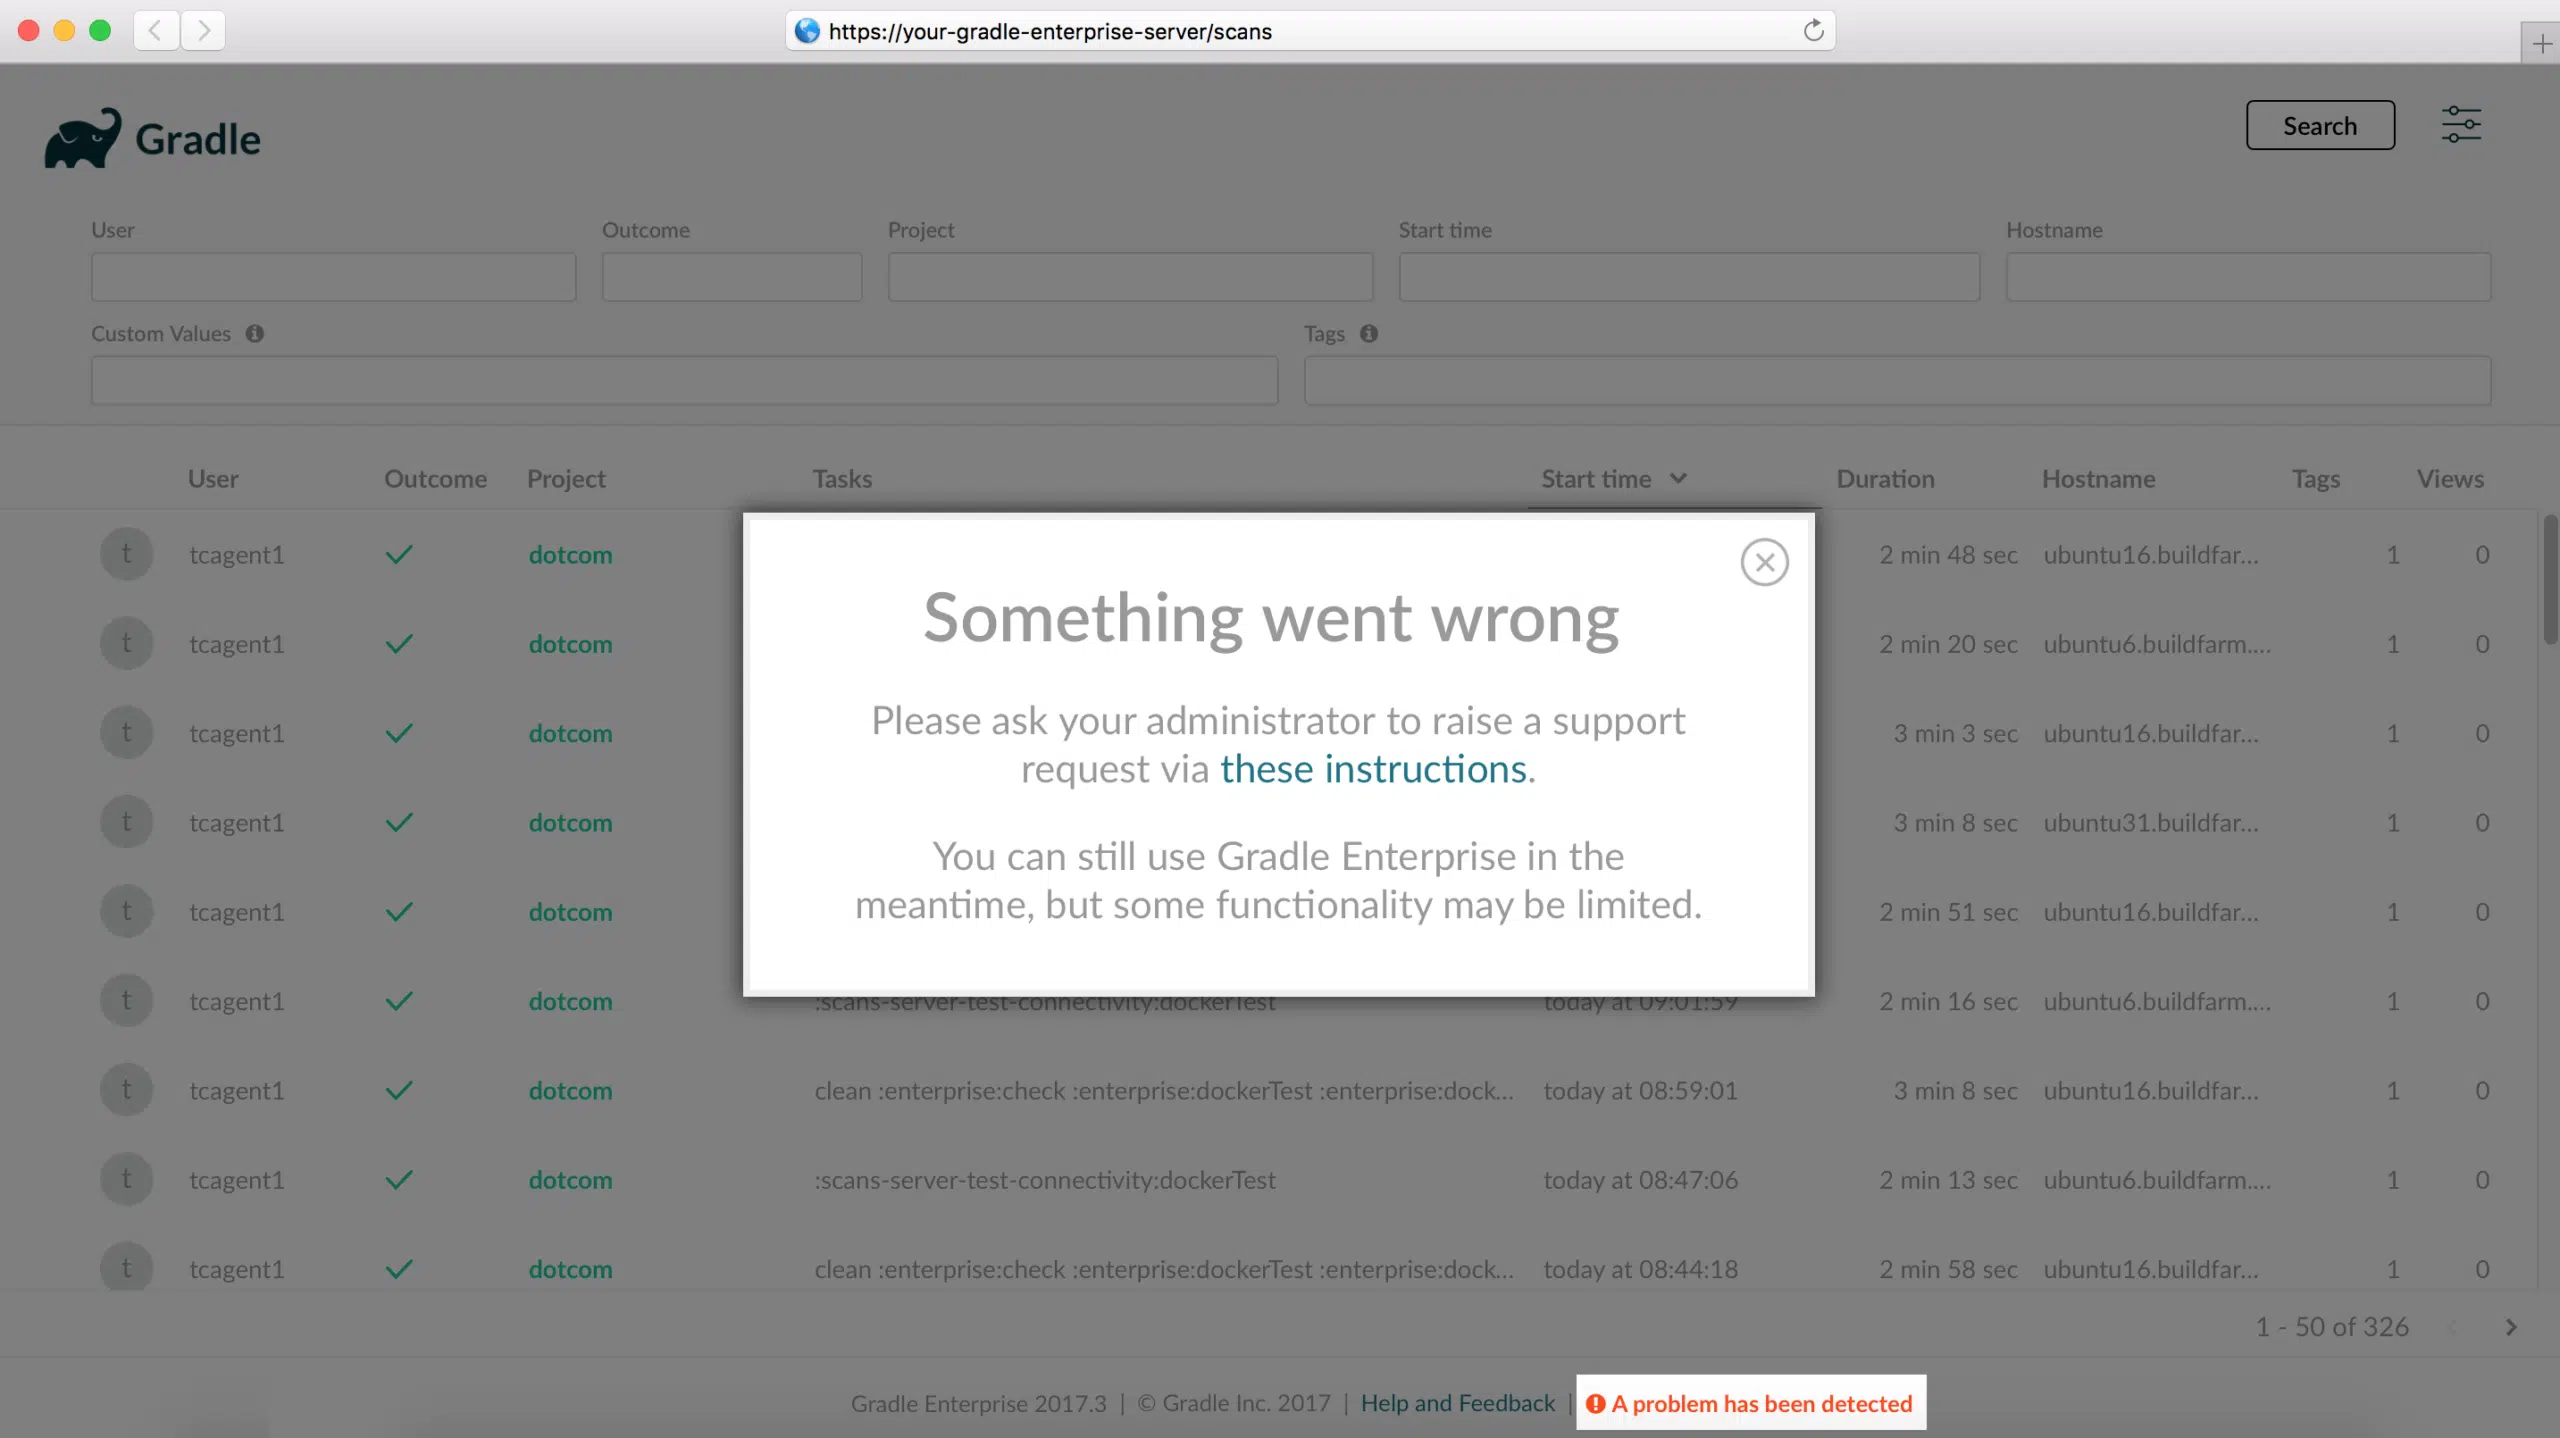Open the Help and Feedback link
Image resolution: width=2560 pixels, height=1438 pixels.
pyautogui.click(x=1458, y=1403)
